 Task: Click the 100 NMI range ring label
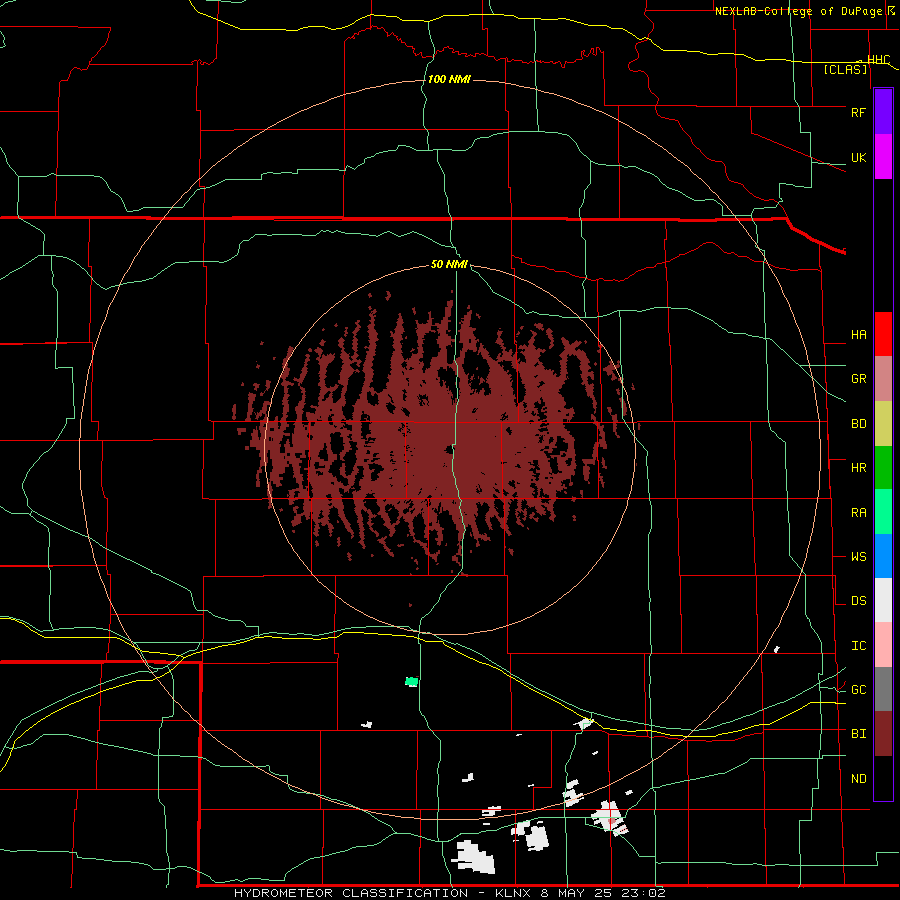(x=449, y=79)
